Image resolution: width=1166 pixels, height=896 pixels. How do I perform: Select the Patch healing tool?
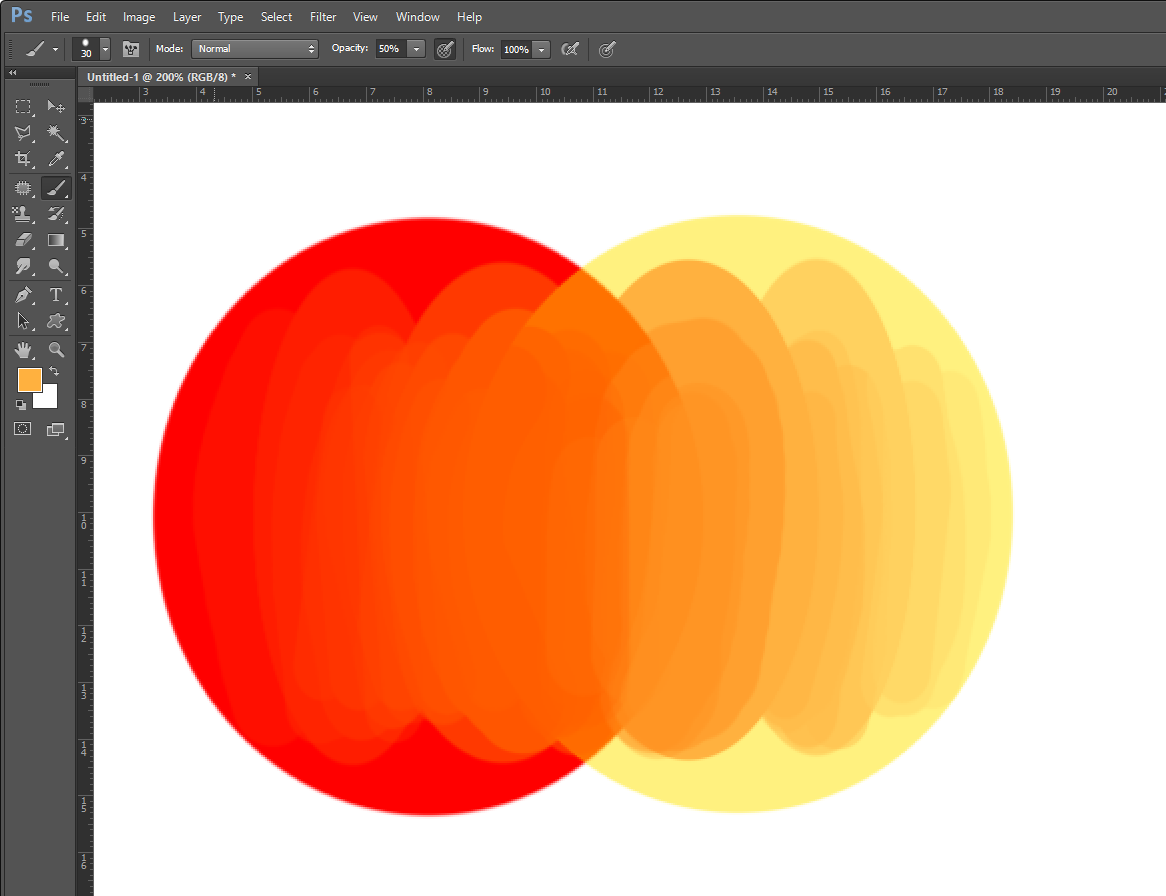pyautogui.click(x=23, y=188)
